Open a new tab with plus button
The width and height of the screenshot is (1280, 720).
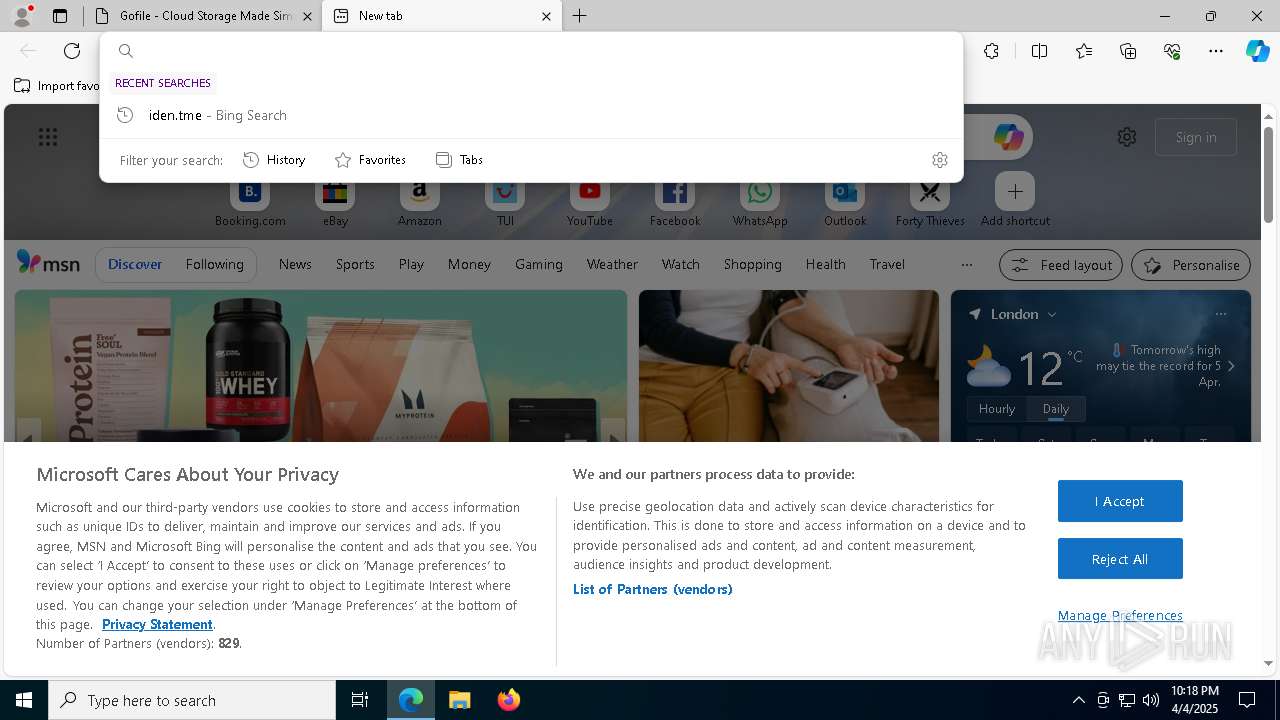click(x=579, y=16)
